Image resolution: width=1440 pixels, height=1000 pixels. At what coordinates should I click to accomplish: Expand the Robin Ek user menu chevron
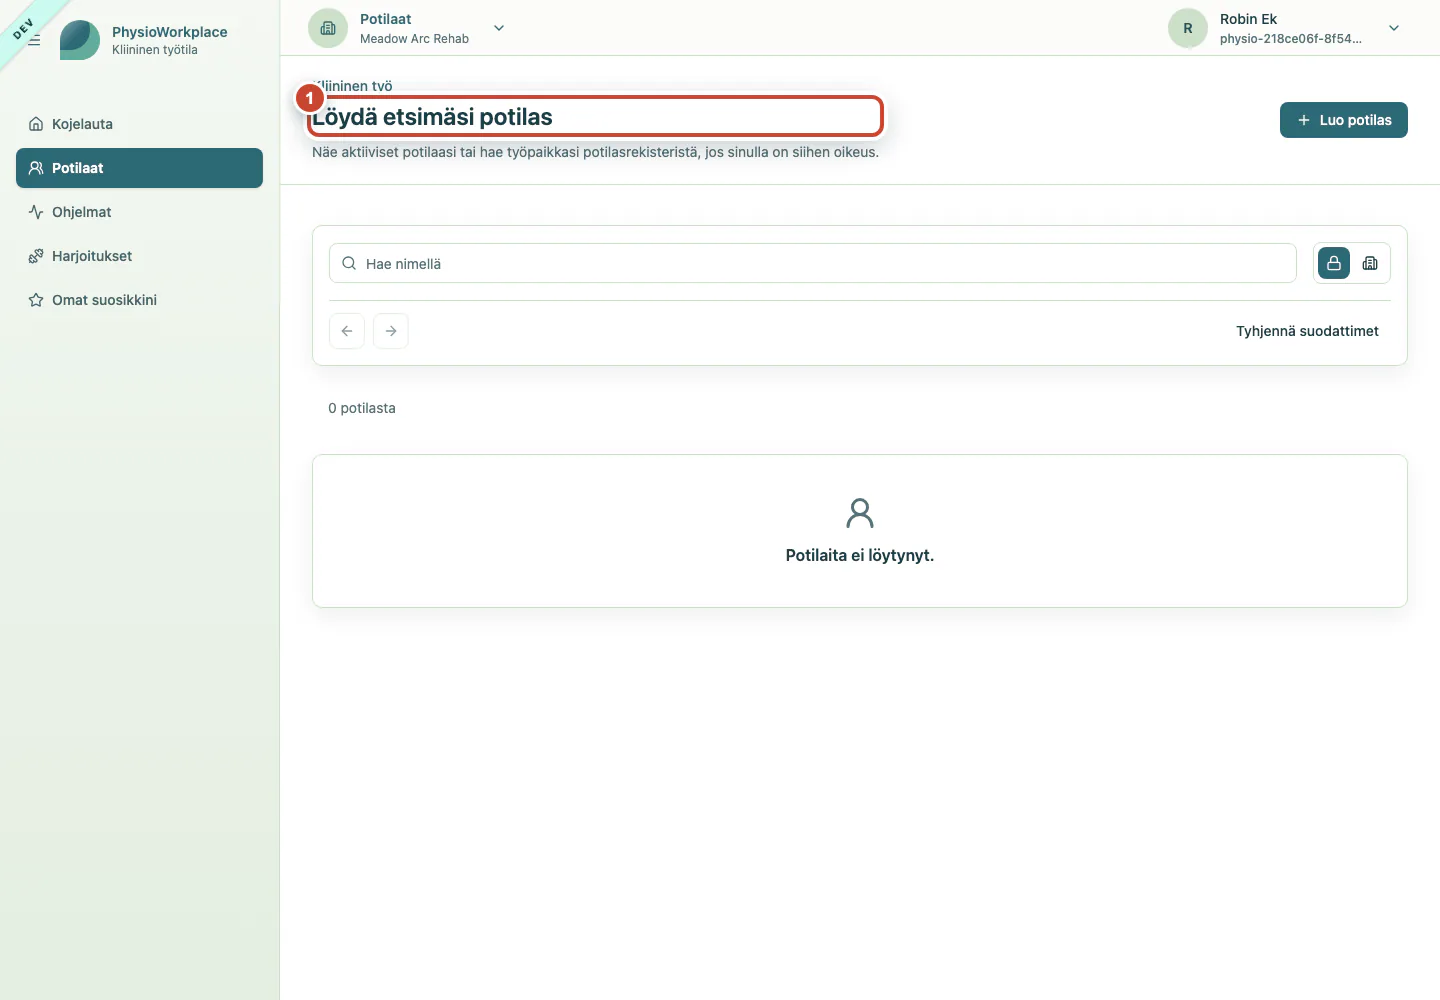(x=1394, y=28)
